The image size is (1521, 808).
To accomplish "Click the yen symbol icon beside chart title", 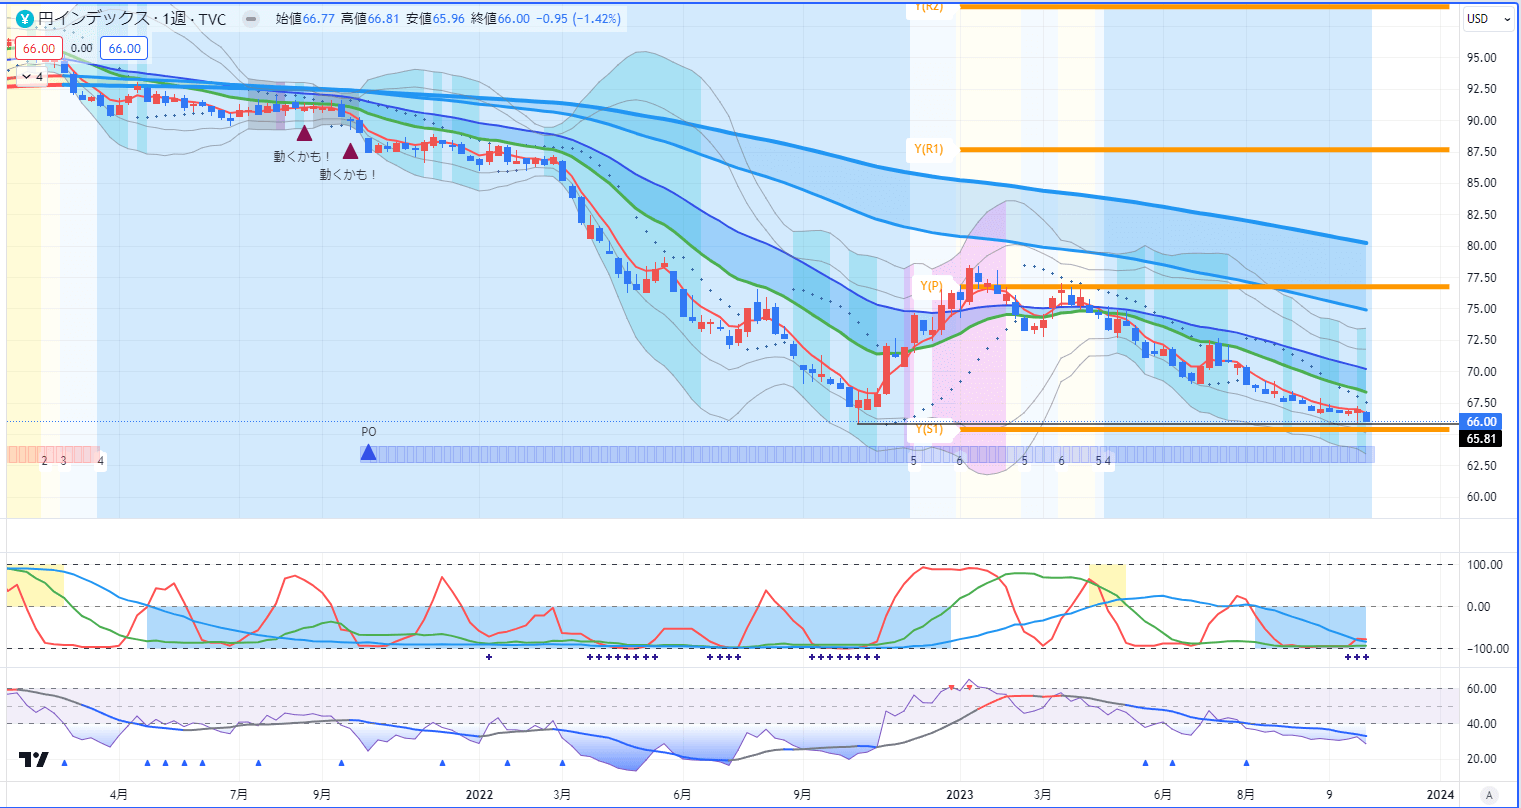I will (x=25, y=19).
